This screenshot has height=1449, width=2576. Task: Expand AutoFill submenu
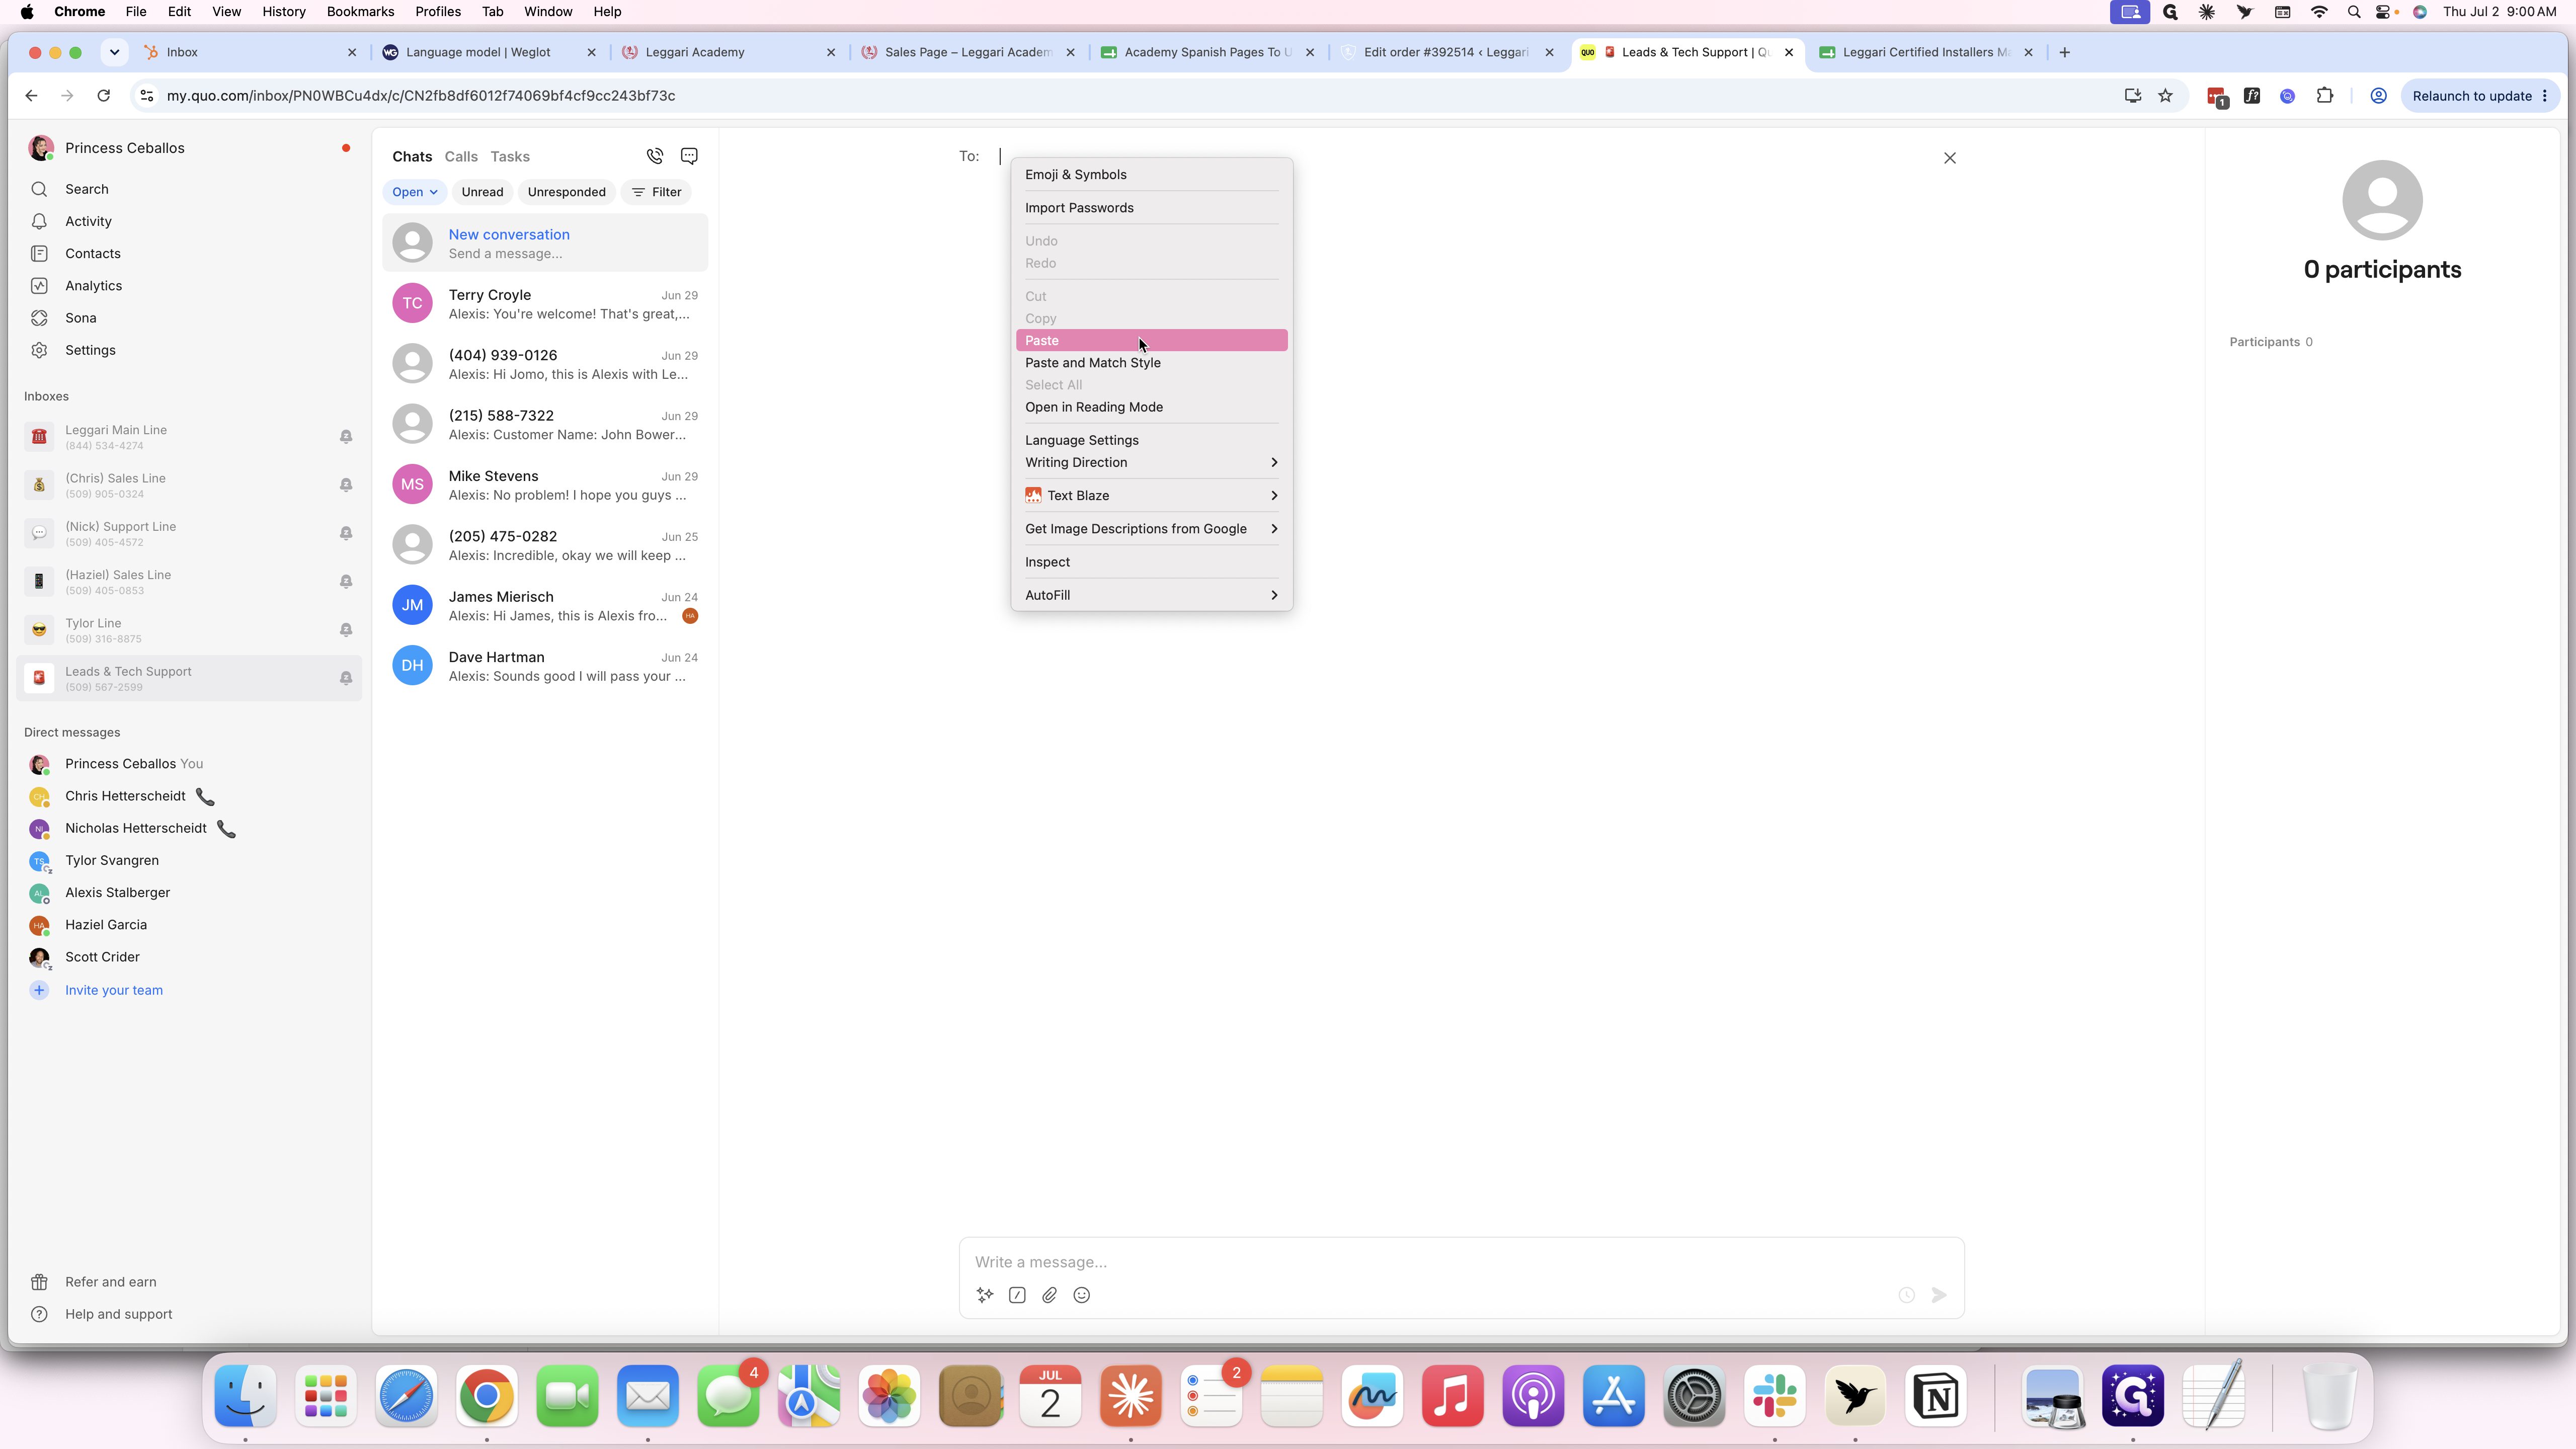1151,595
